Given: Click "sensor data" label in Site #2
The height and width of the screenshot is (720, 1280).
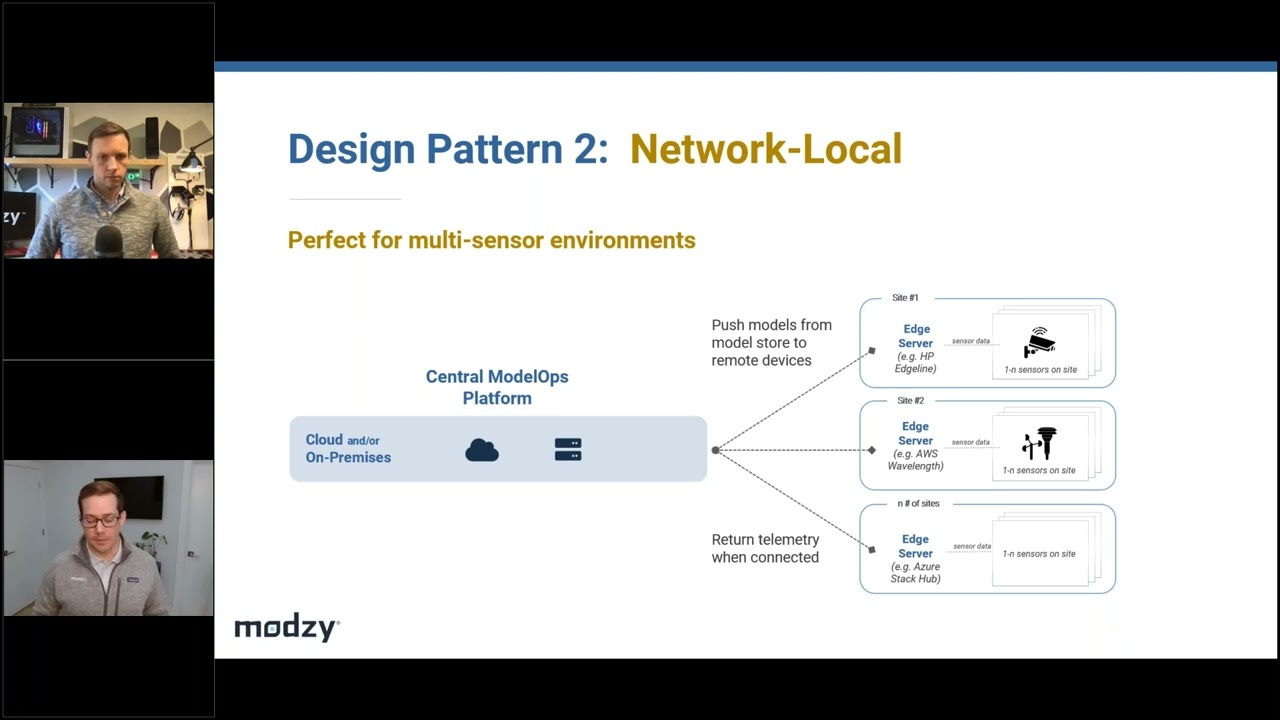Looking at the screenshot, I should (x=971, y=442).
